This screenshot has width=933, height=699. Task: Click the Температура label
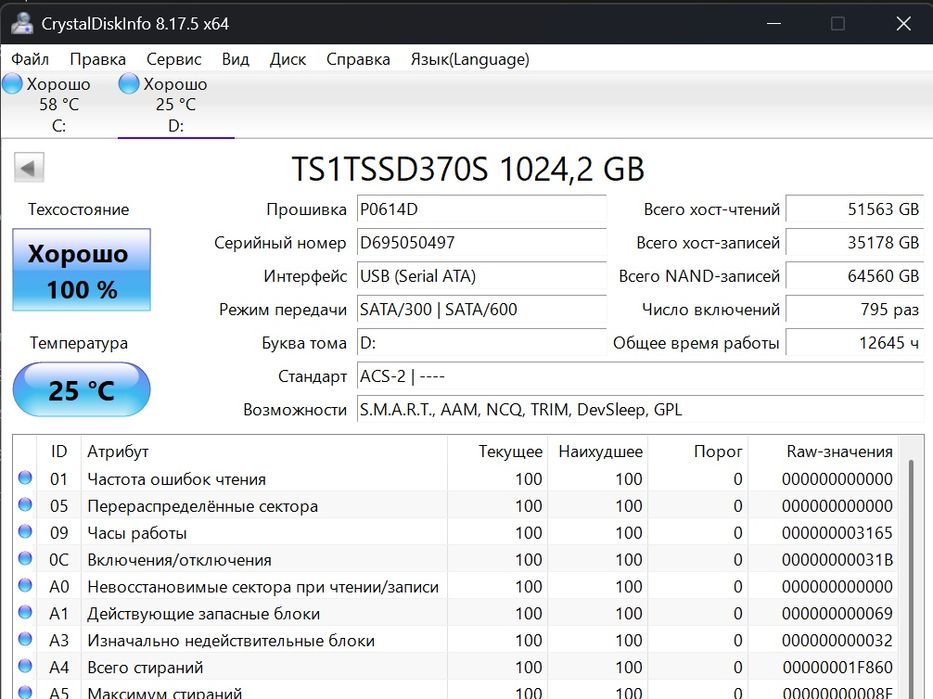(79, 343)
